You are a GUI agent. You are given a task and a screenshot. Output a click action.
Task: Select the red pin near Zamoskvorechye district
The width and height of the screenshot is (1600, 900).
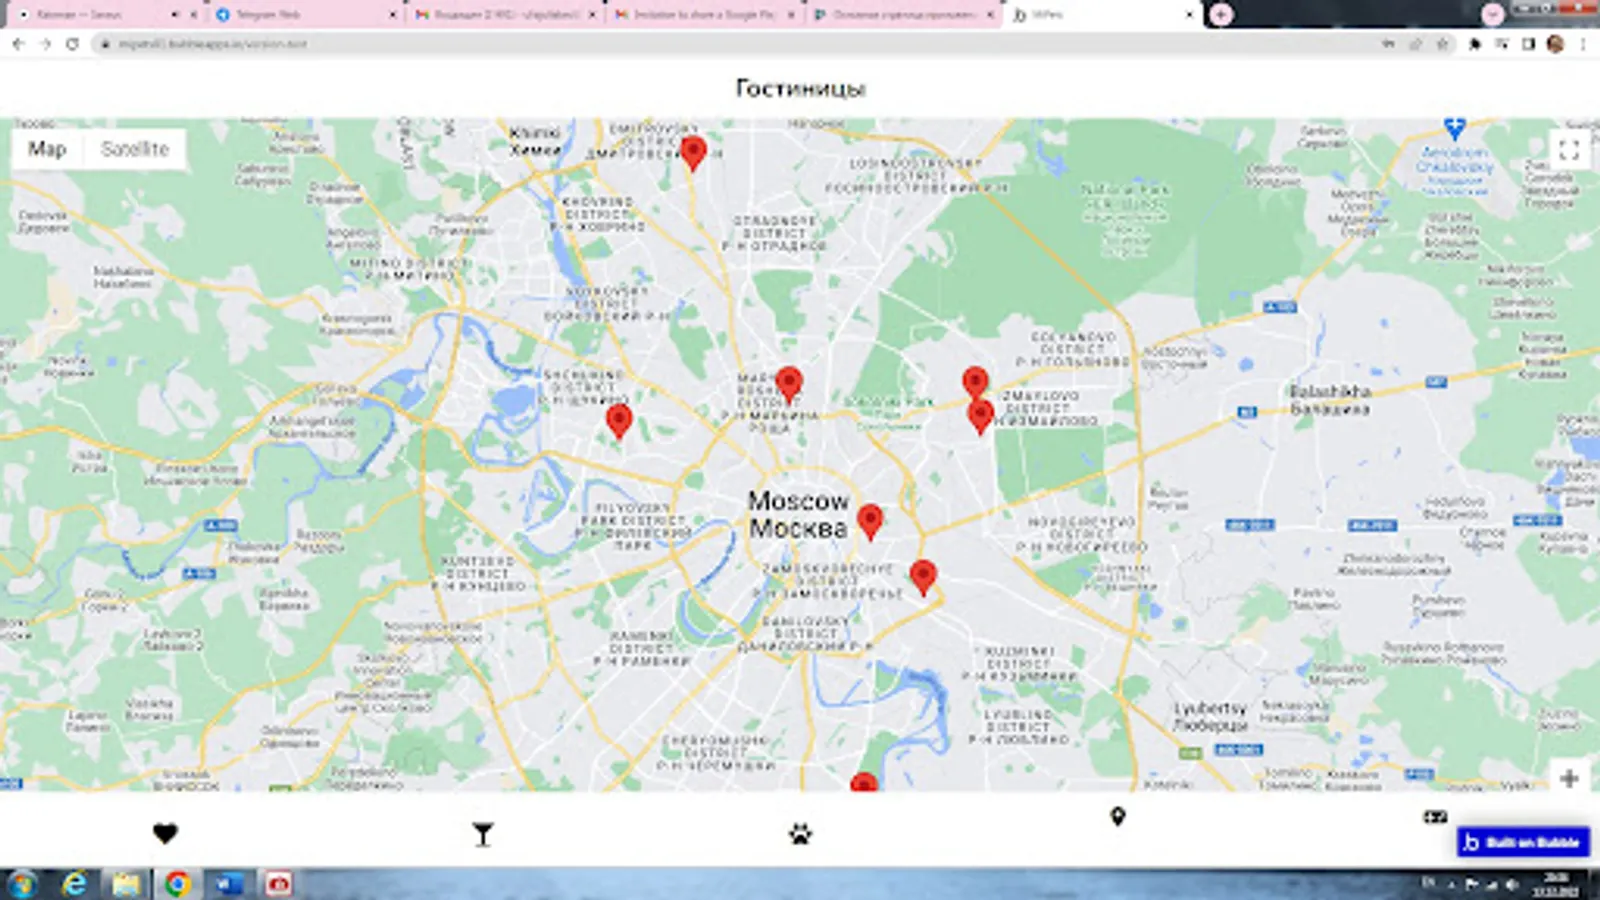pyautogui.click(x=923, y=578)
